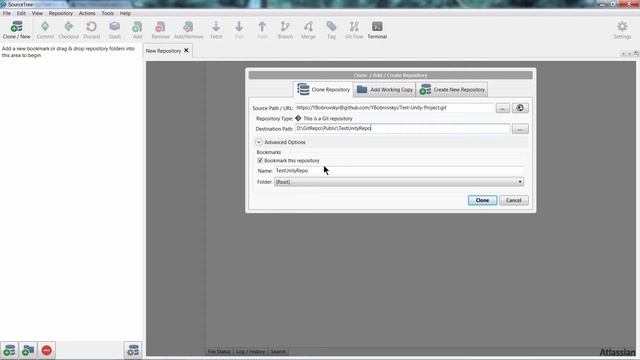The height and width of the screenshot is (360, 640).
Task: Click the bookmarks settings icon at the bottom of the sidebar
Action: point(133,350)
